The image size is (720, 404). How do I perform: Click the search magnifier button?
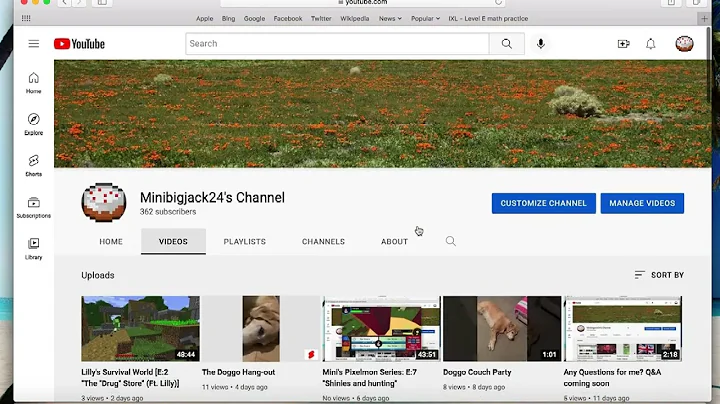[506, 44]
